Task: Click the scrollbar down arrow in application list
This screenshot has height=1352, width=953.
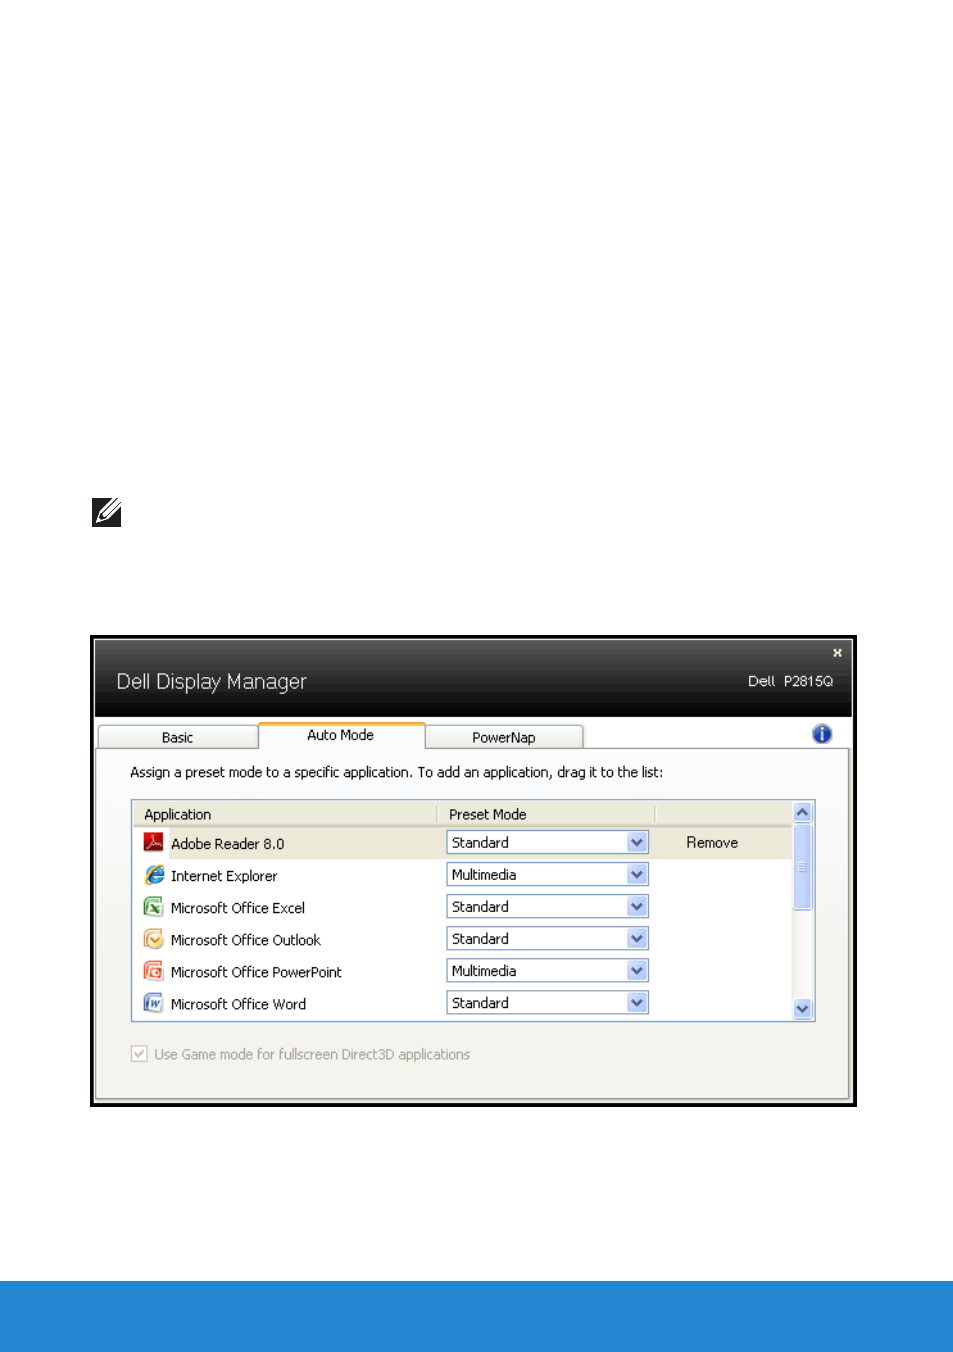Action: click(x=802, y=1009)
